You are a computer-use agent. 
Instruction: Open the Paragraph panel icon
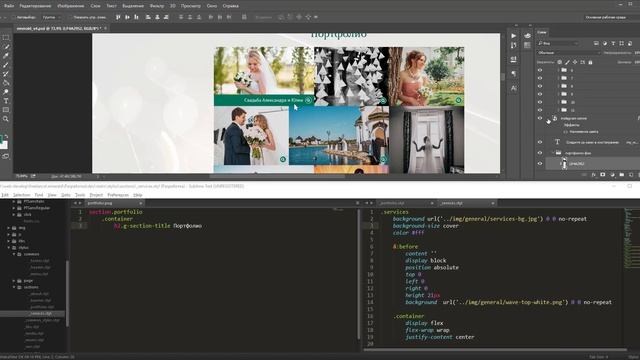[x=513, y=74]
